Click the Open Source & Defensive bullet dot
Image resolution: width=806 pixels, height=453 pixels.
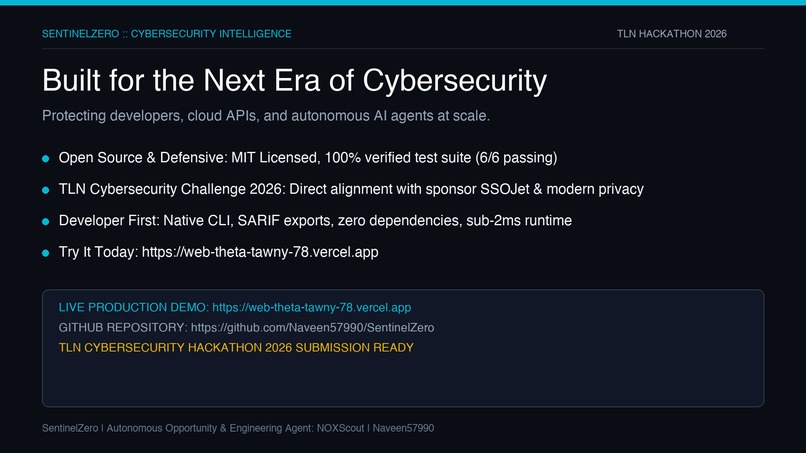coord(46,159)
